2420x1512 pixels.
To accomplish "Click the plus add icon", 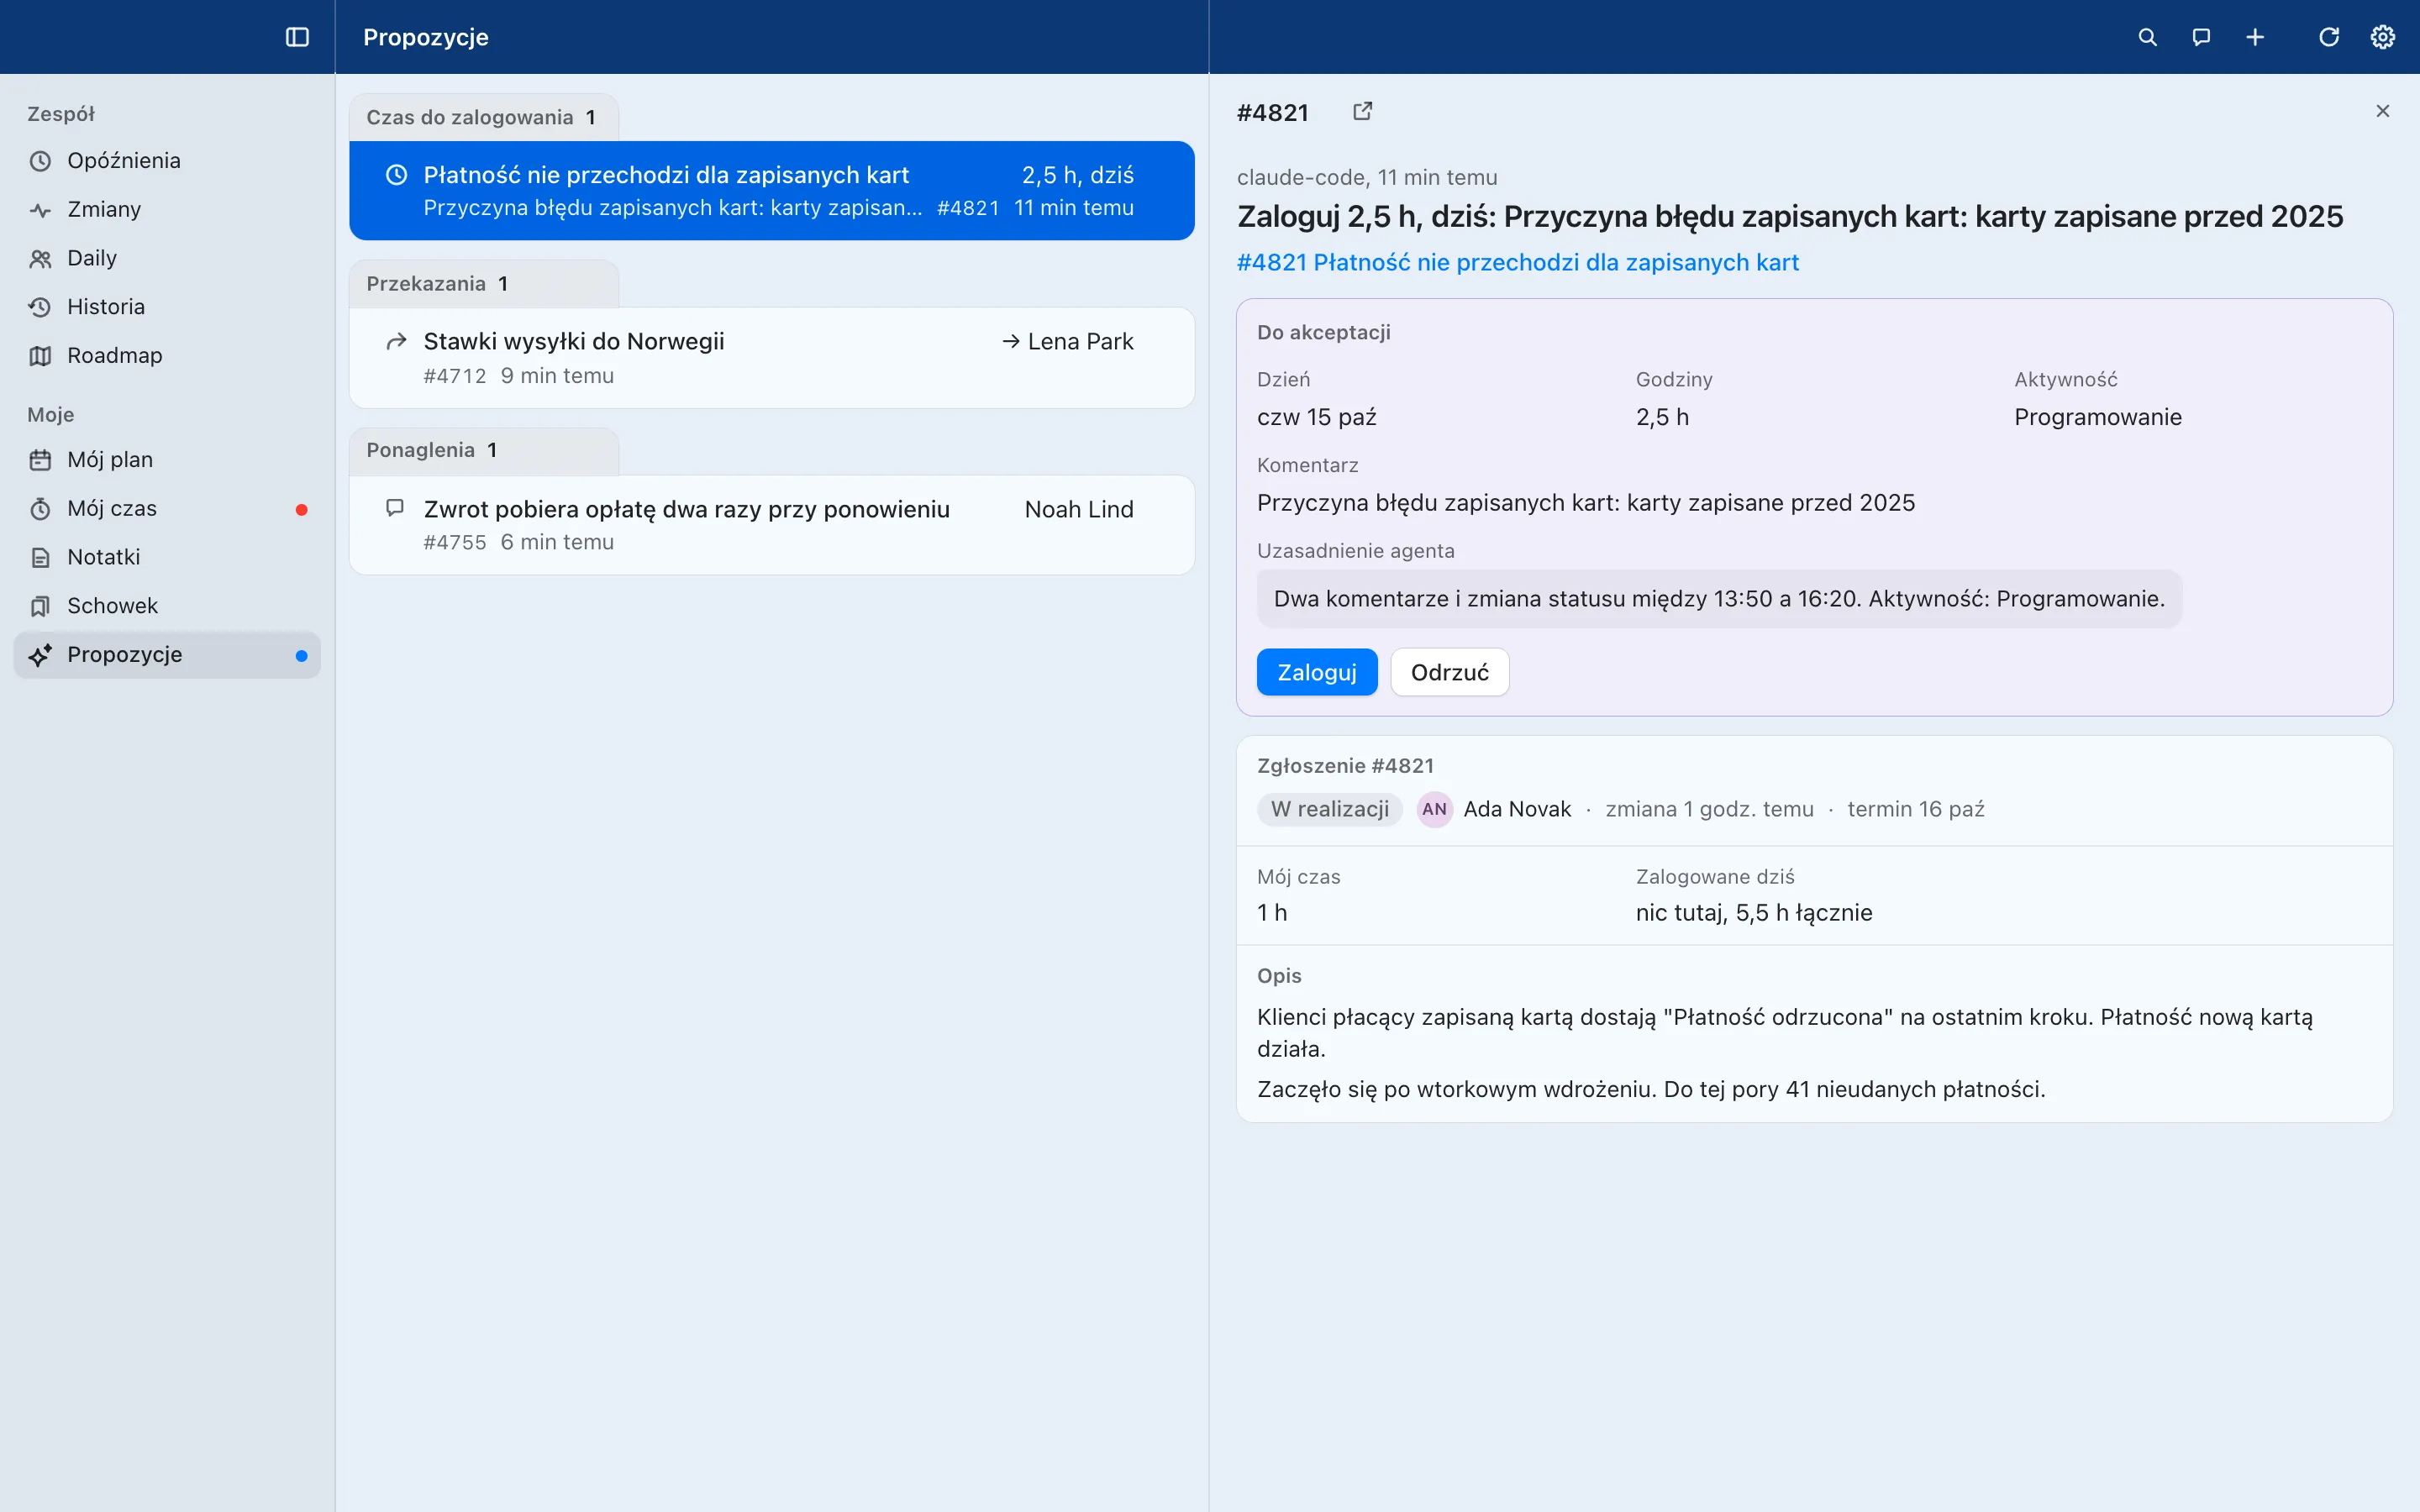I will [2255, 37].
